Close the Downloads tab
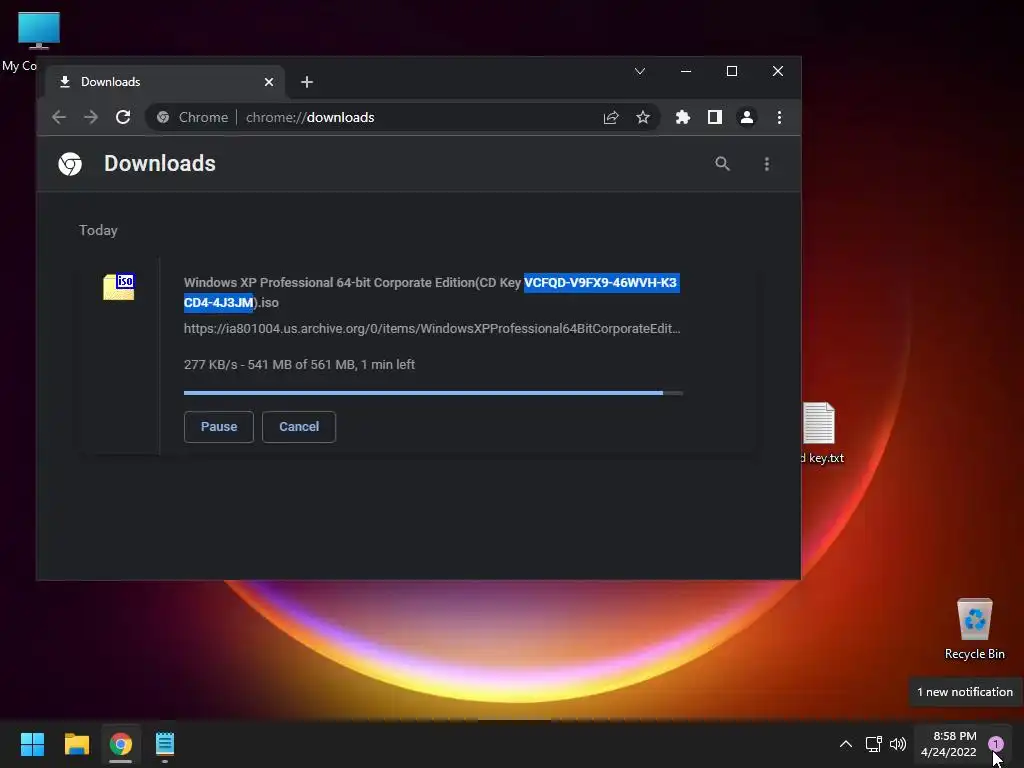 (x=269, y=82)
